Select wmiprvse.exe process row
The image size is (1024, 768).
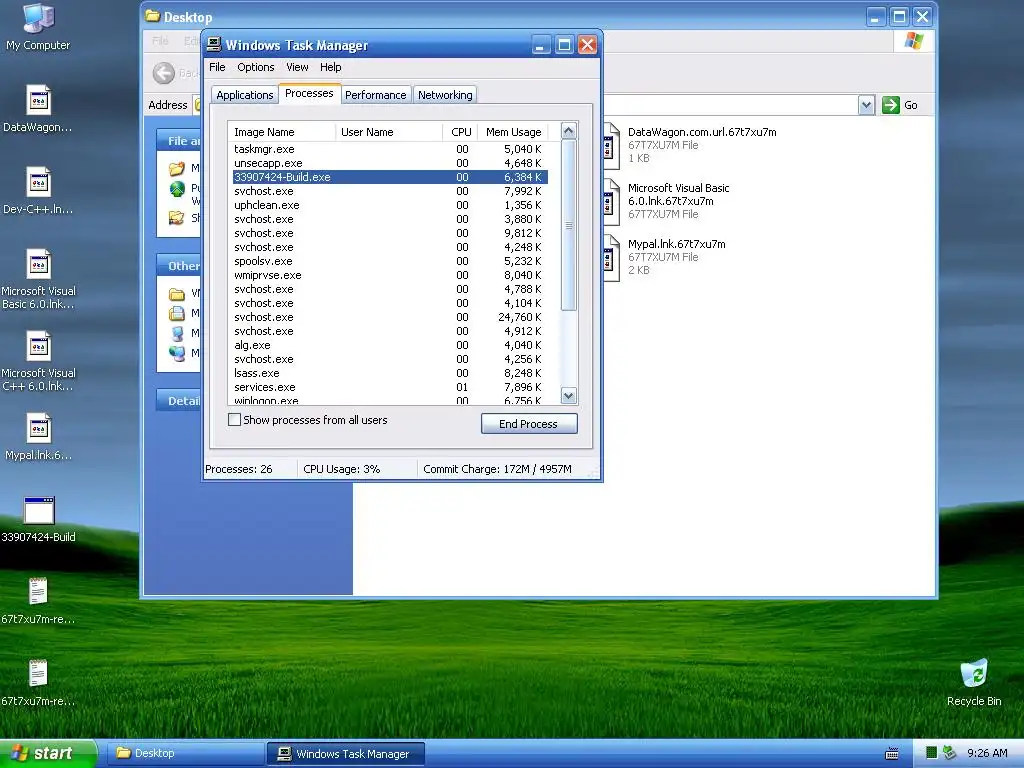[x=390, y=275]
